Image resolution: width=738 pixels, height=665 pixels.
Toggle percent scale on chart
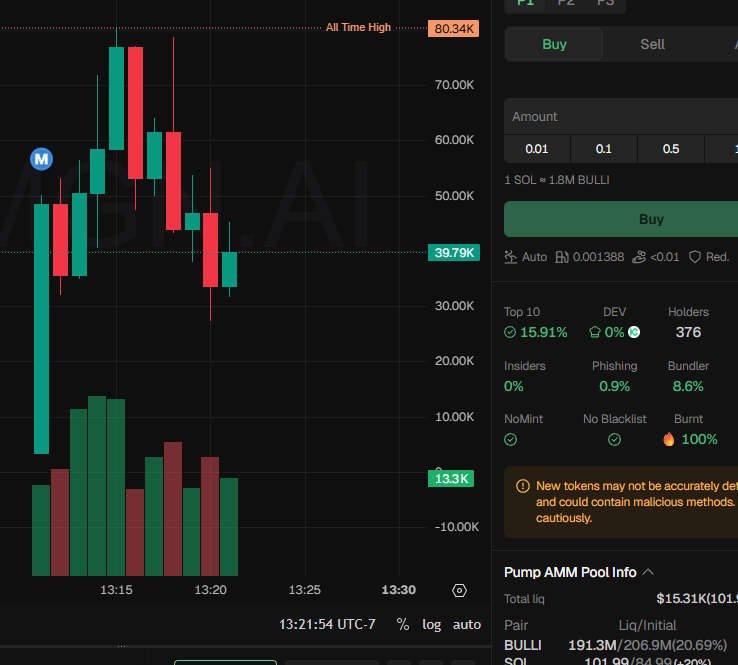coord(402,625)
